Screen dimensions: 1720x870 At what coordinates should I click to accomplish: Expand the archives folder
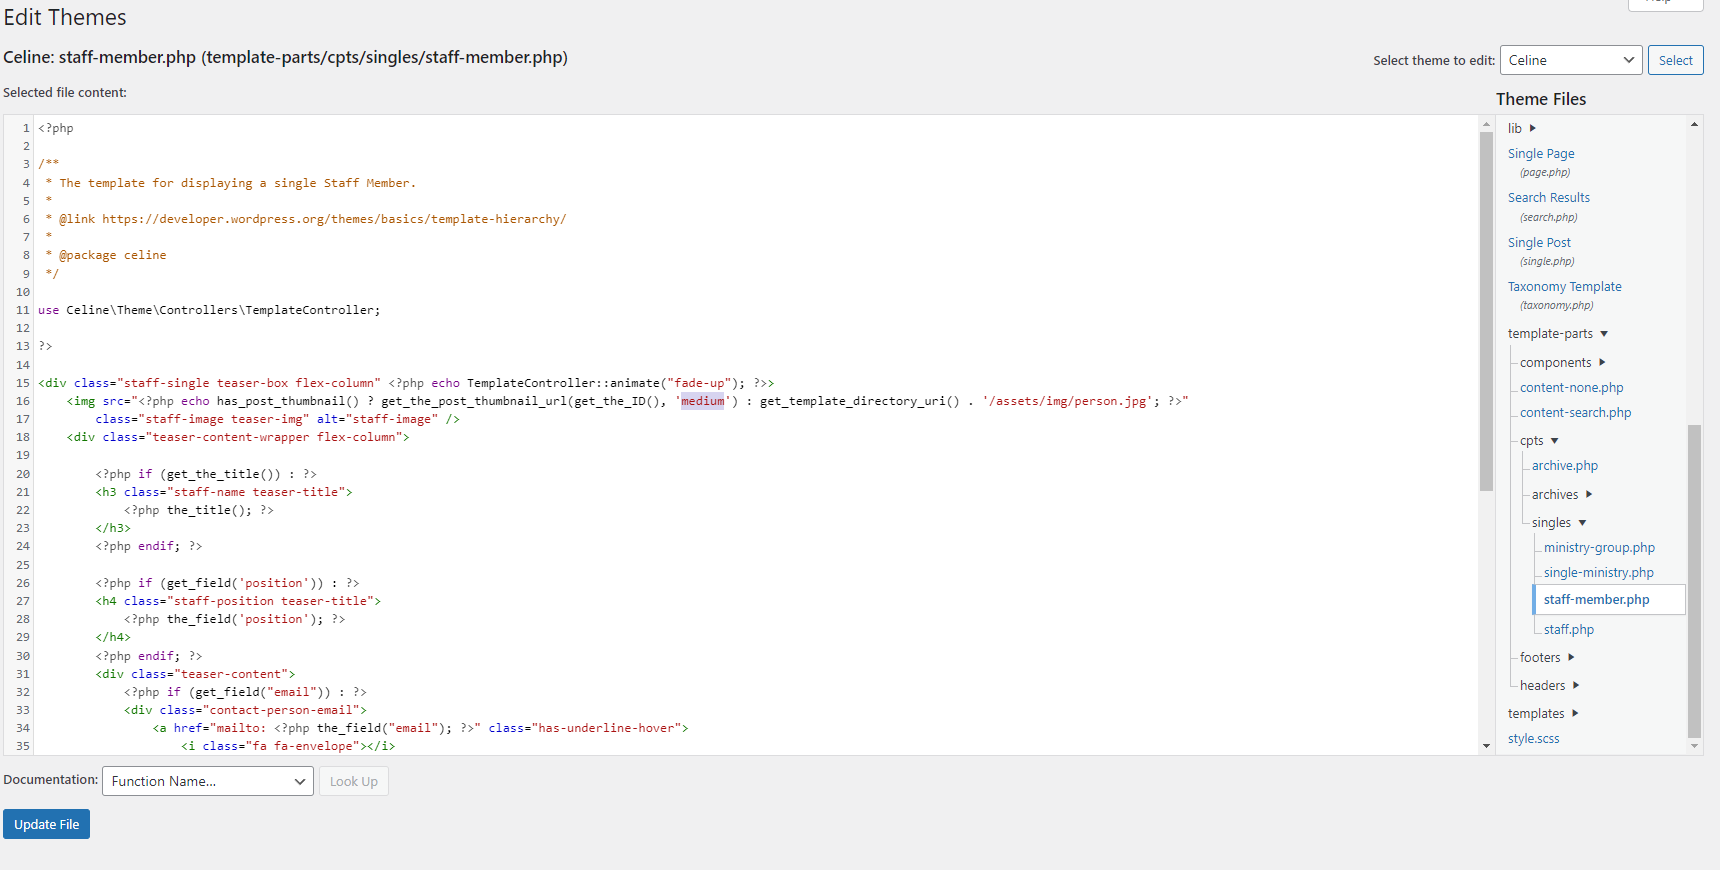coord(1588,495)
